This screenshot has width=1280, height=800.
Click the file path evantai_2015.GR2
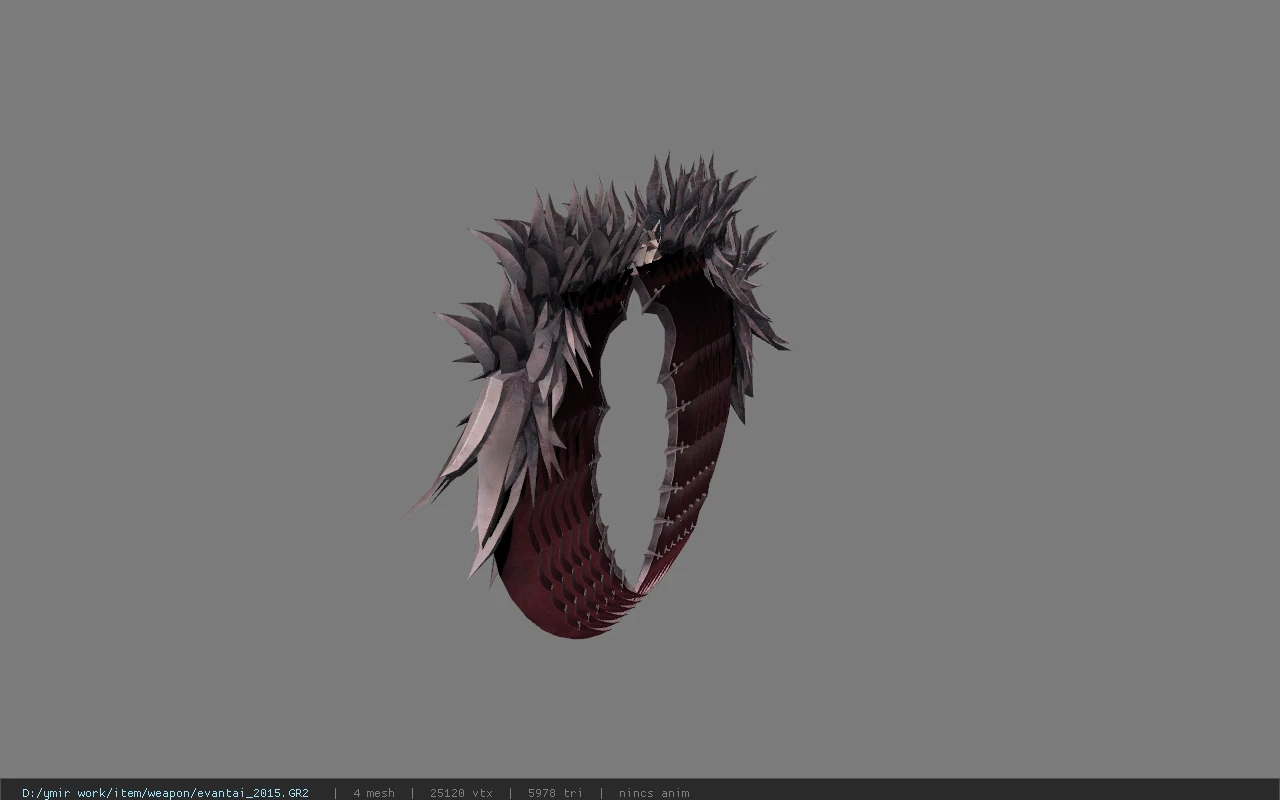[165, 793]
